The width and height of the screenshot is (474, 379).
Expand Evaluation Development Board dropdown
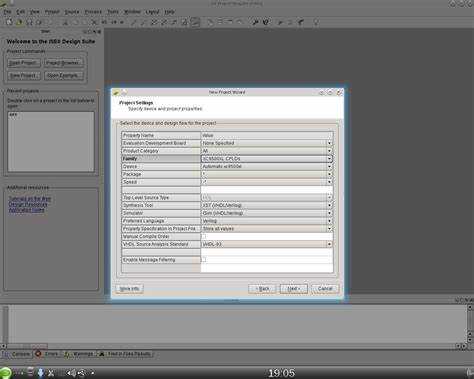pos(329,143)
